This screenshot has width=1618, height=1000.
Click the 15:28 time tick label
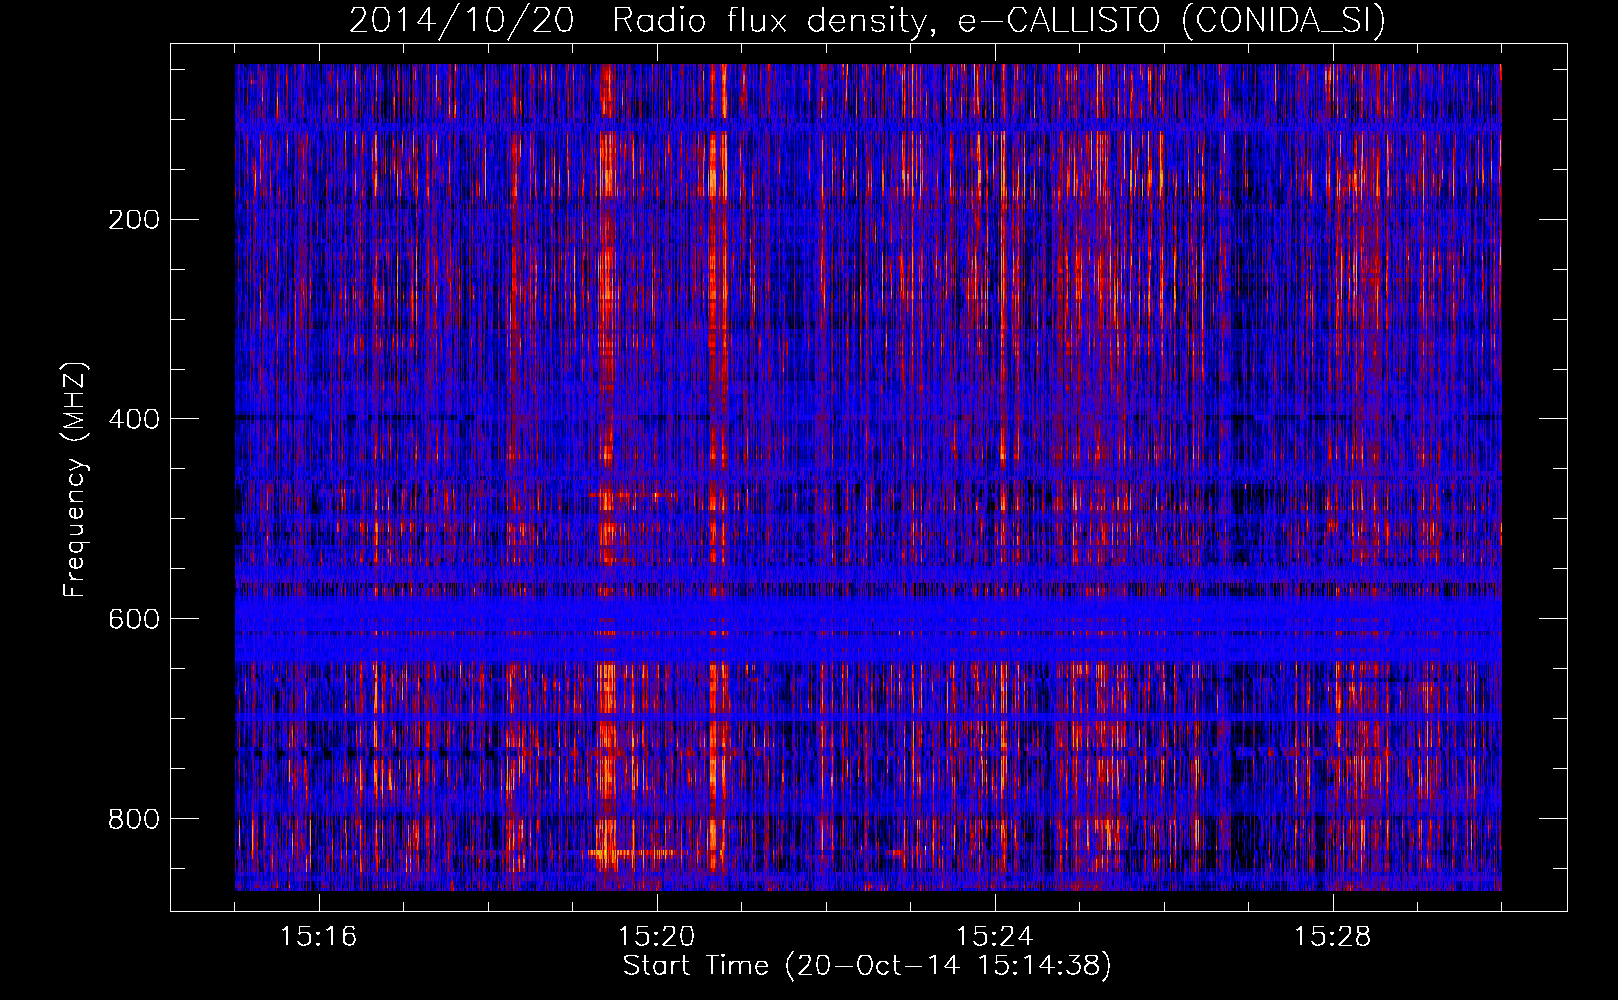[1333, 937]
